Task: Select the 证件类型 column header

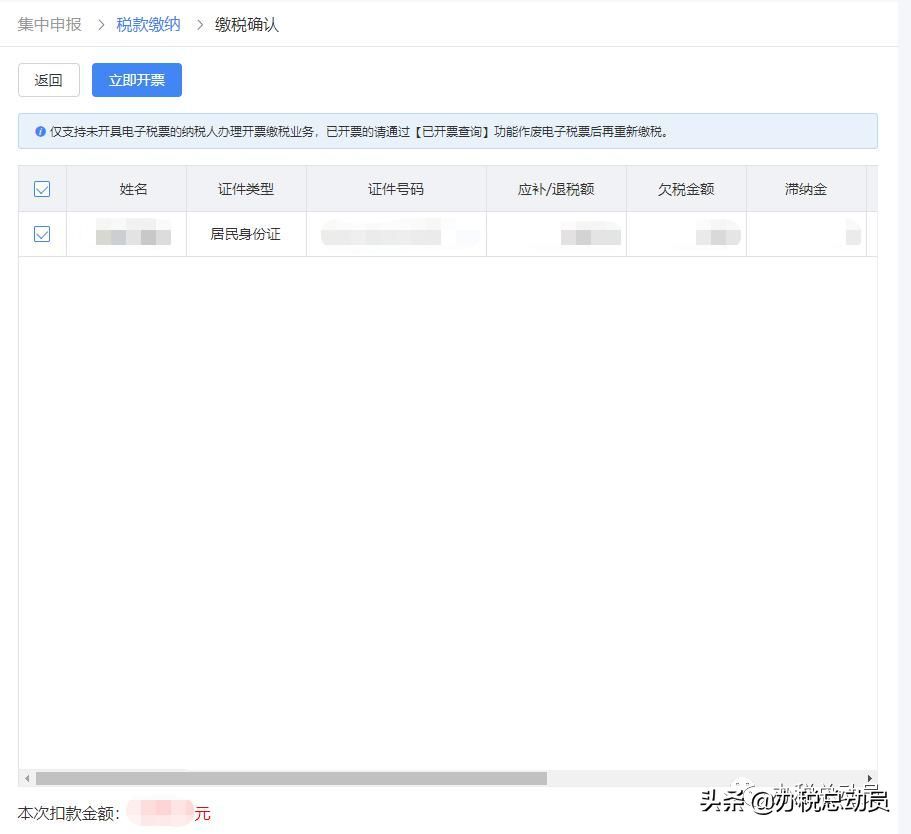Action: point(245,188)
